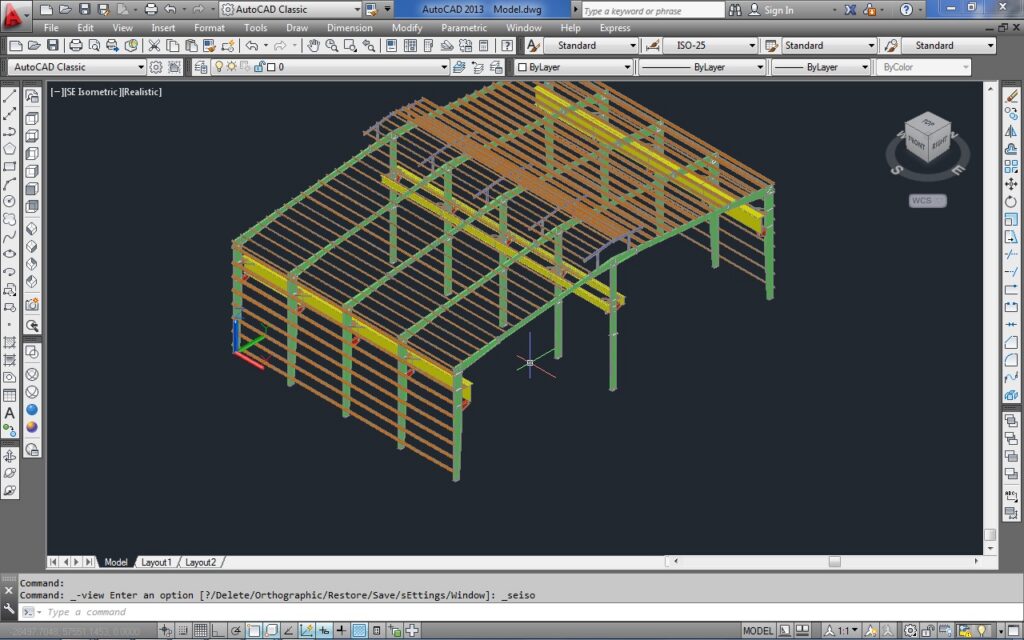Apply SW Isometric view icon
The width and height of the screenshot is (1024, 640).
coord(32,229)
